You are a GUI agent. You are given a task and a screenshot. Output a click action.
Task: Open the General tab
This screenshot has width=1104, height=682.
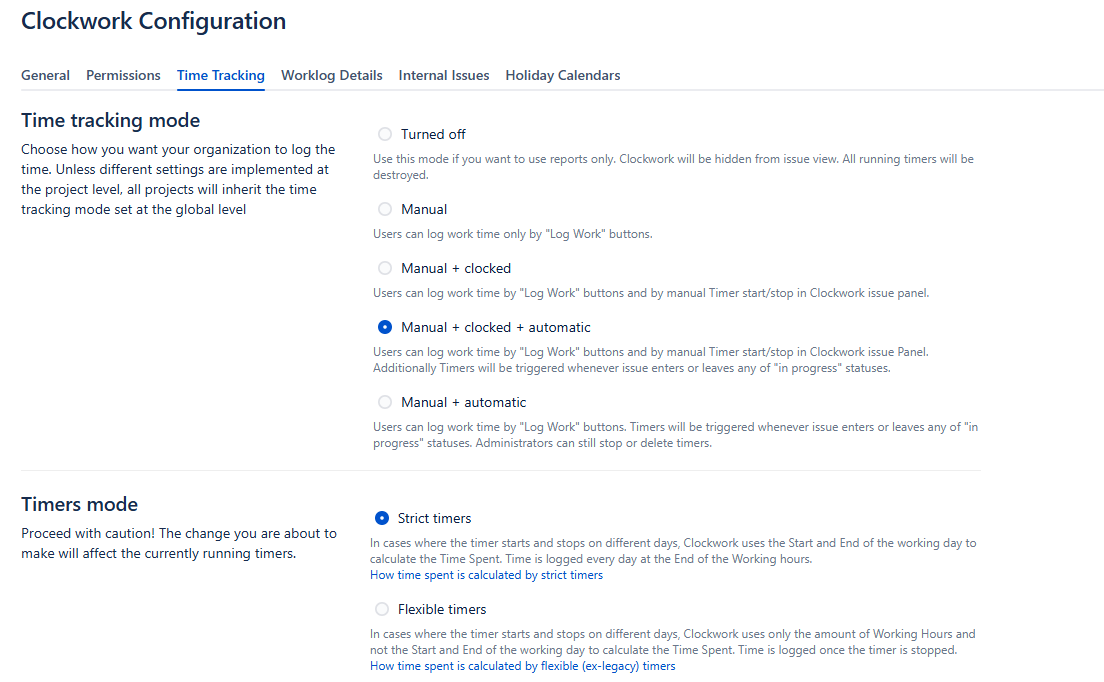coord(45,75)
